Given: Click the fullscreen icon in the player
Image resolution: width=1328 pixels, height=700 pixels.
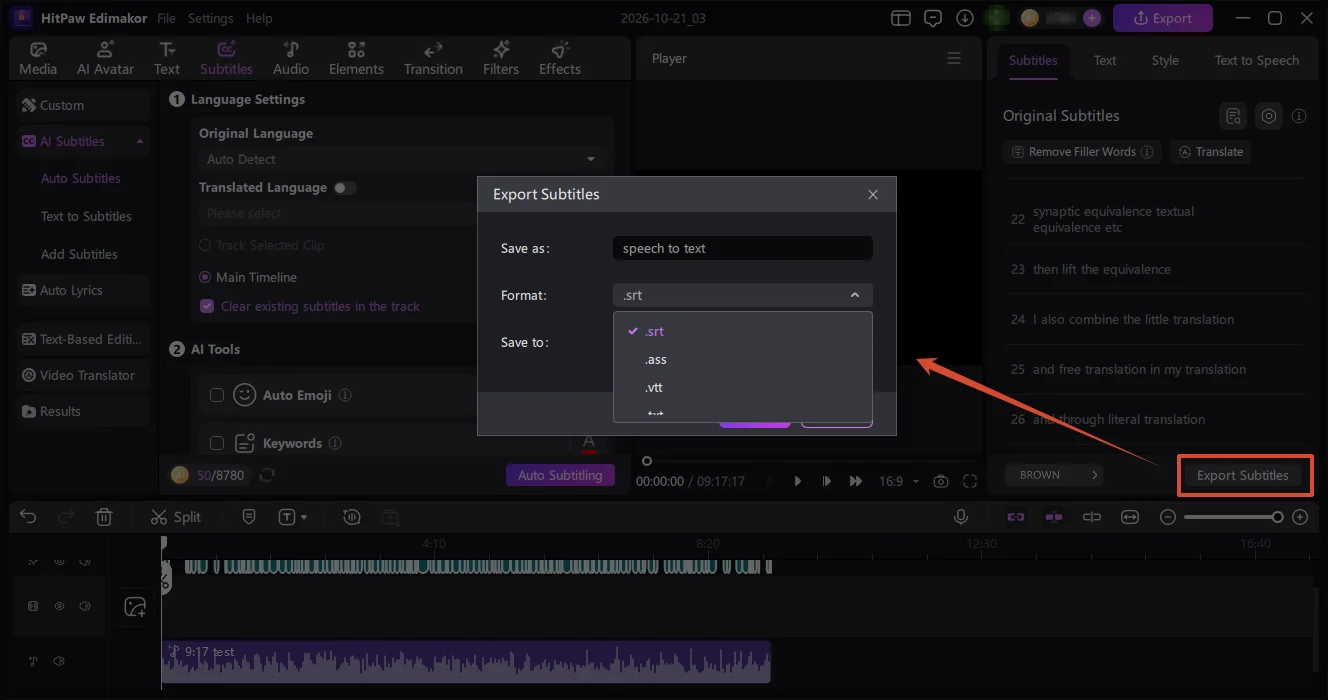Looking at the screenshot, I should (970, 481).
